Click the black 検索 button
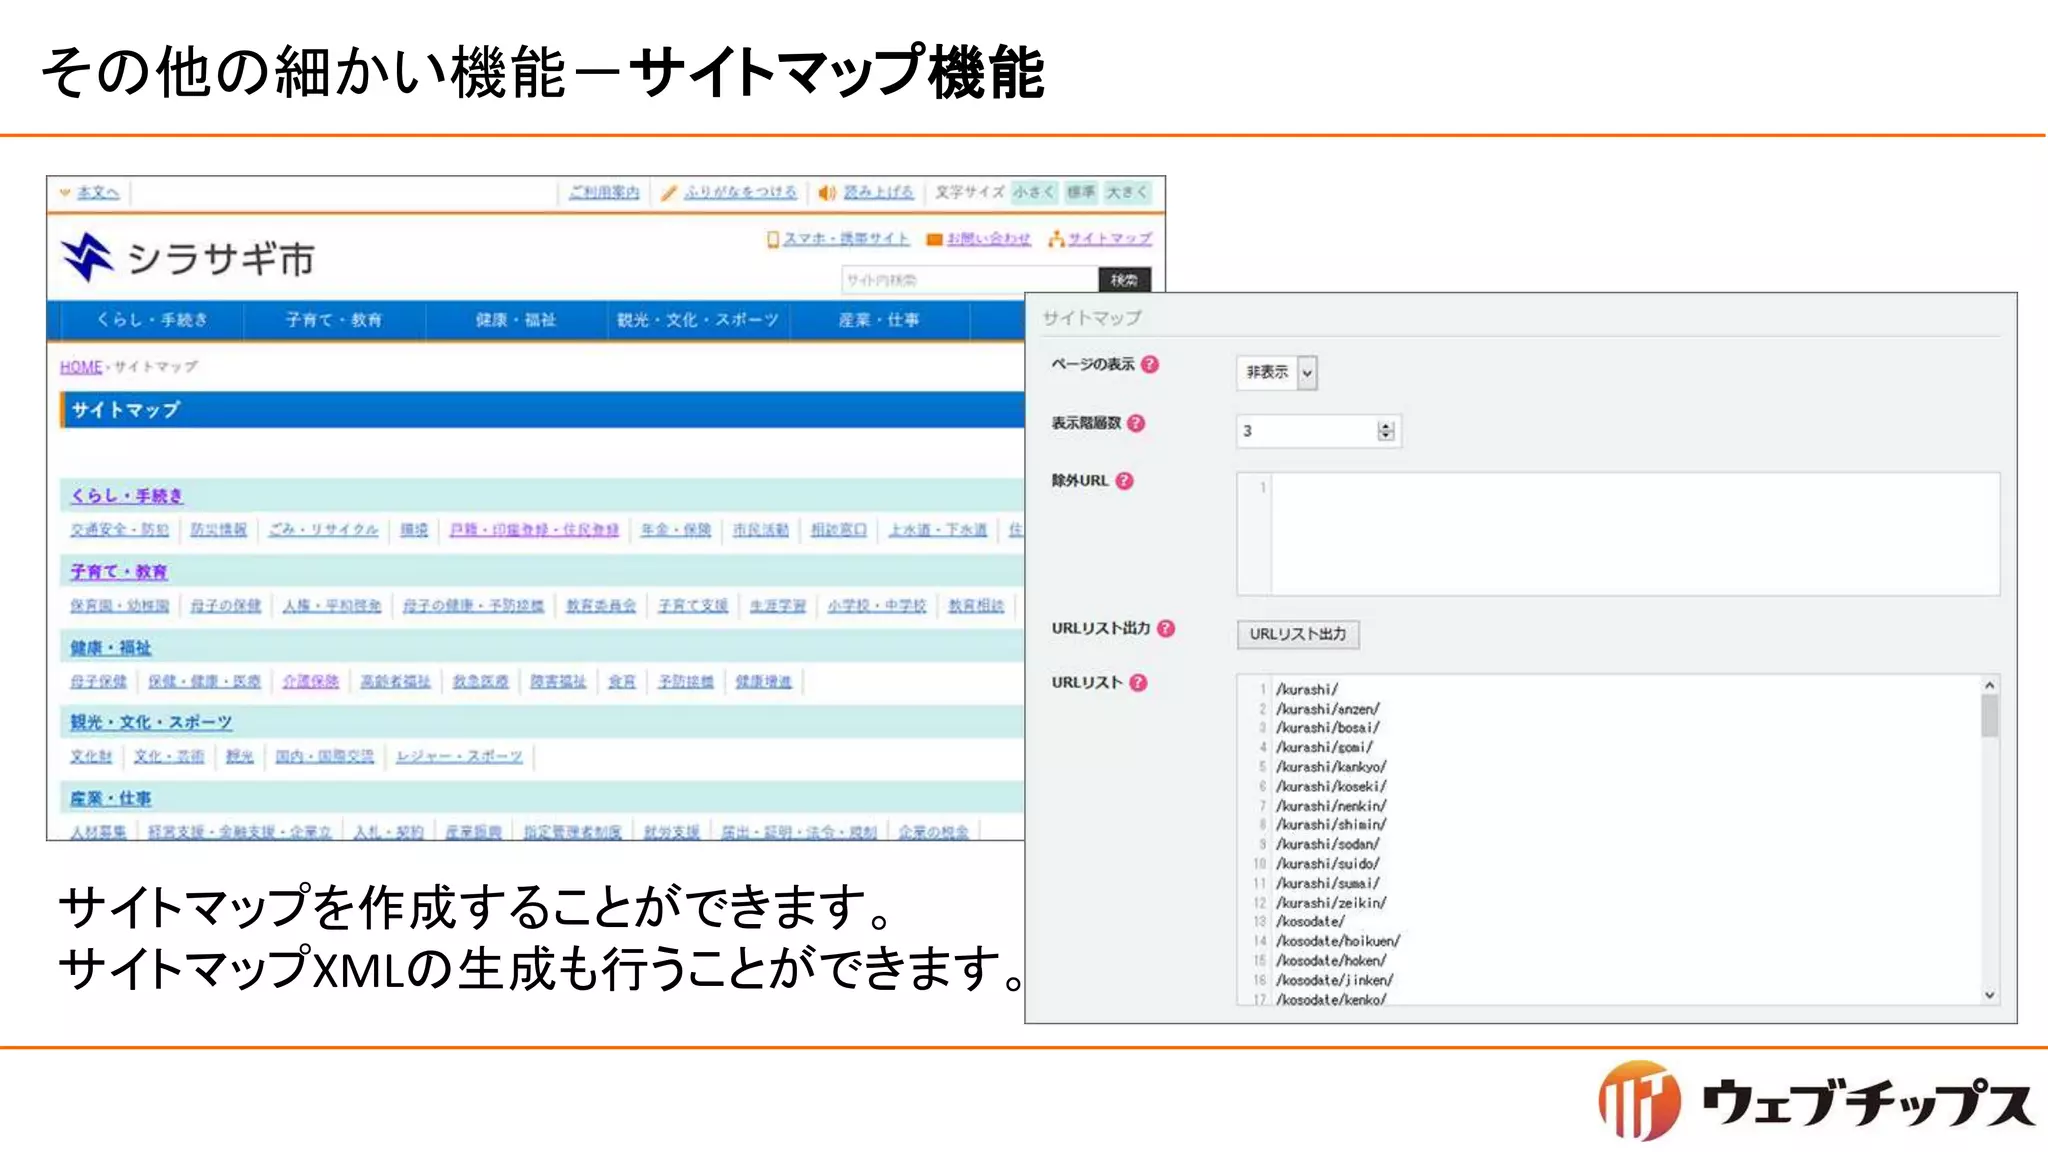The height and width of the screenshot is (1152, 2048). (1124, 280)
